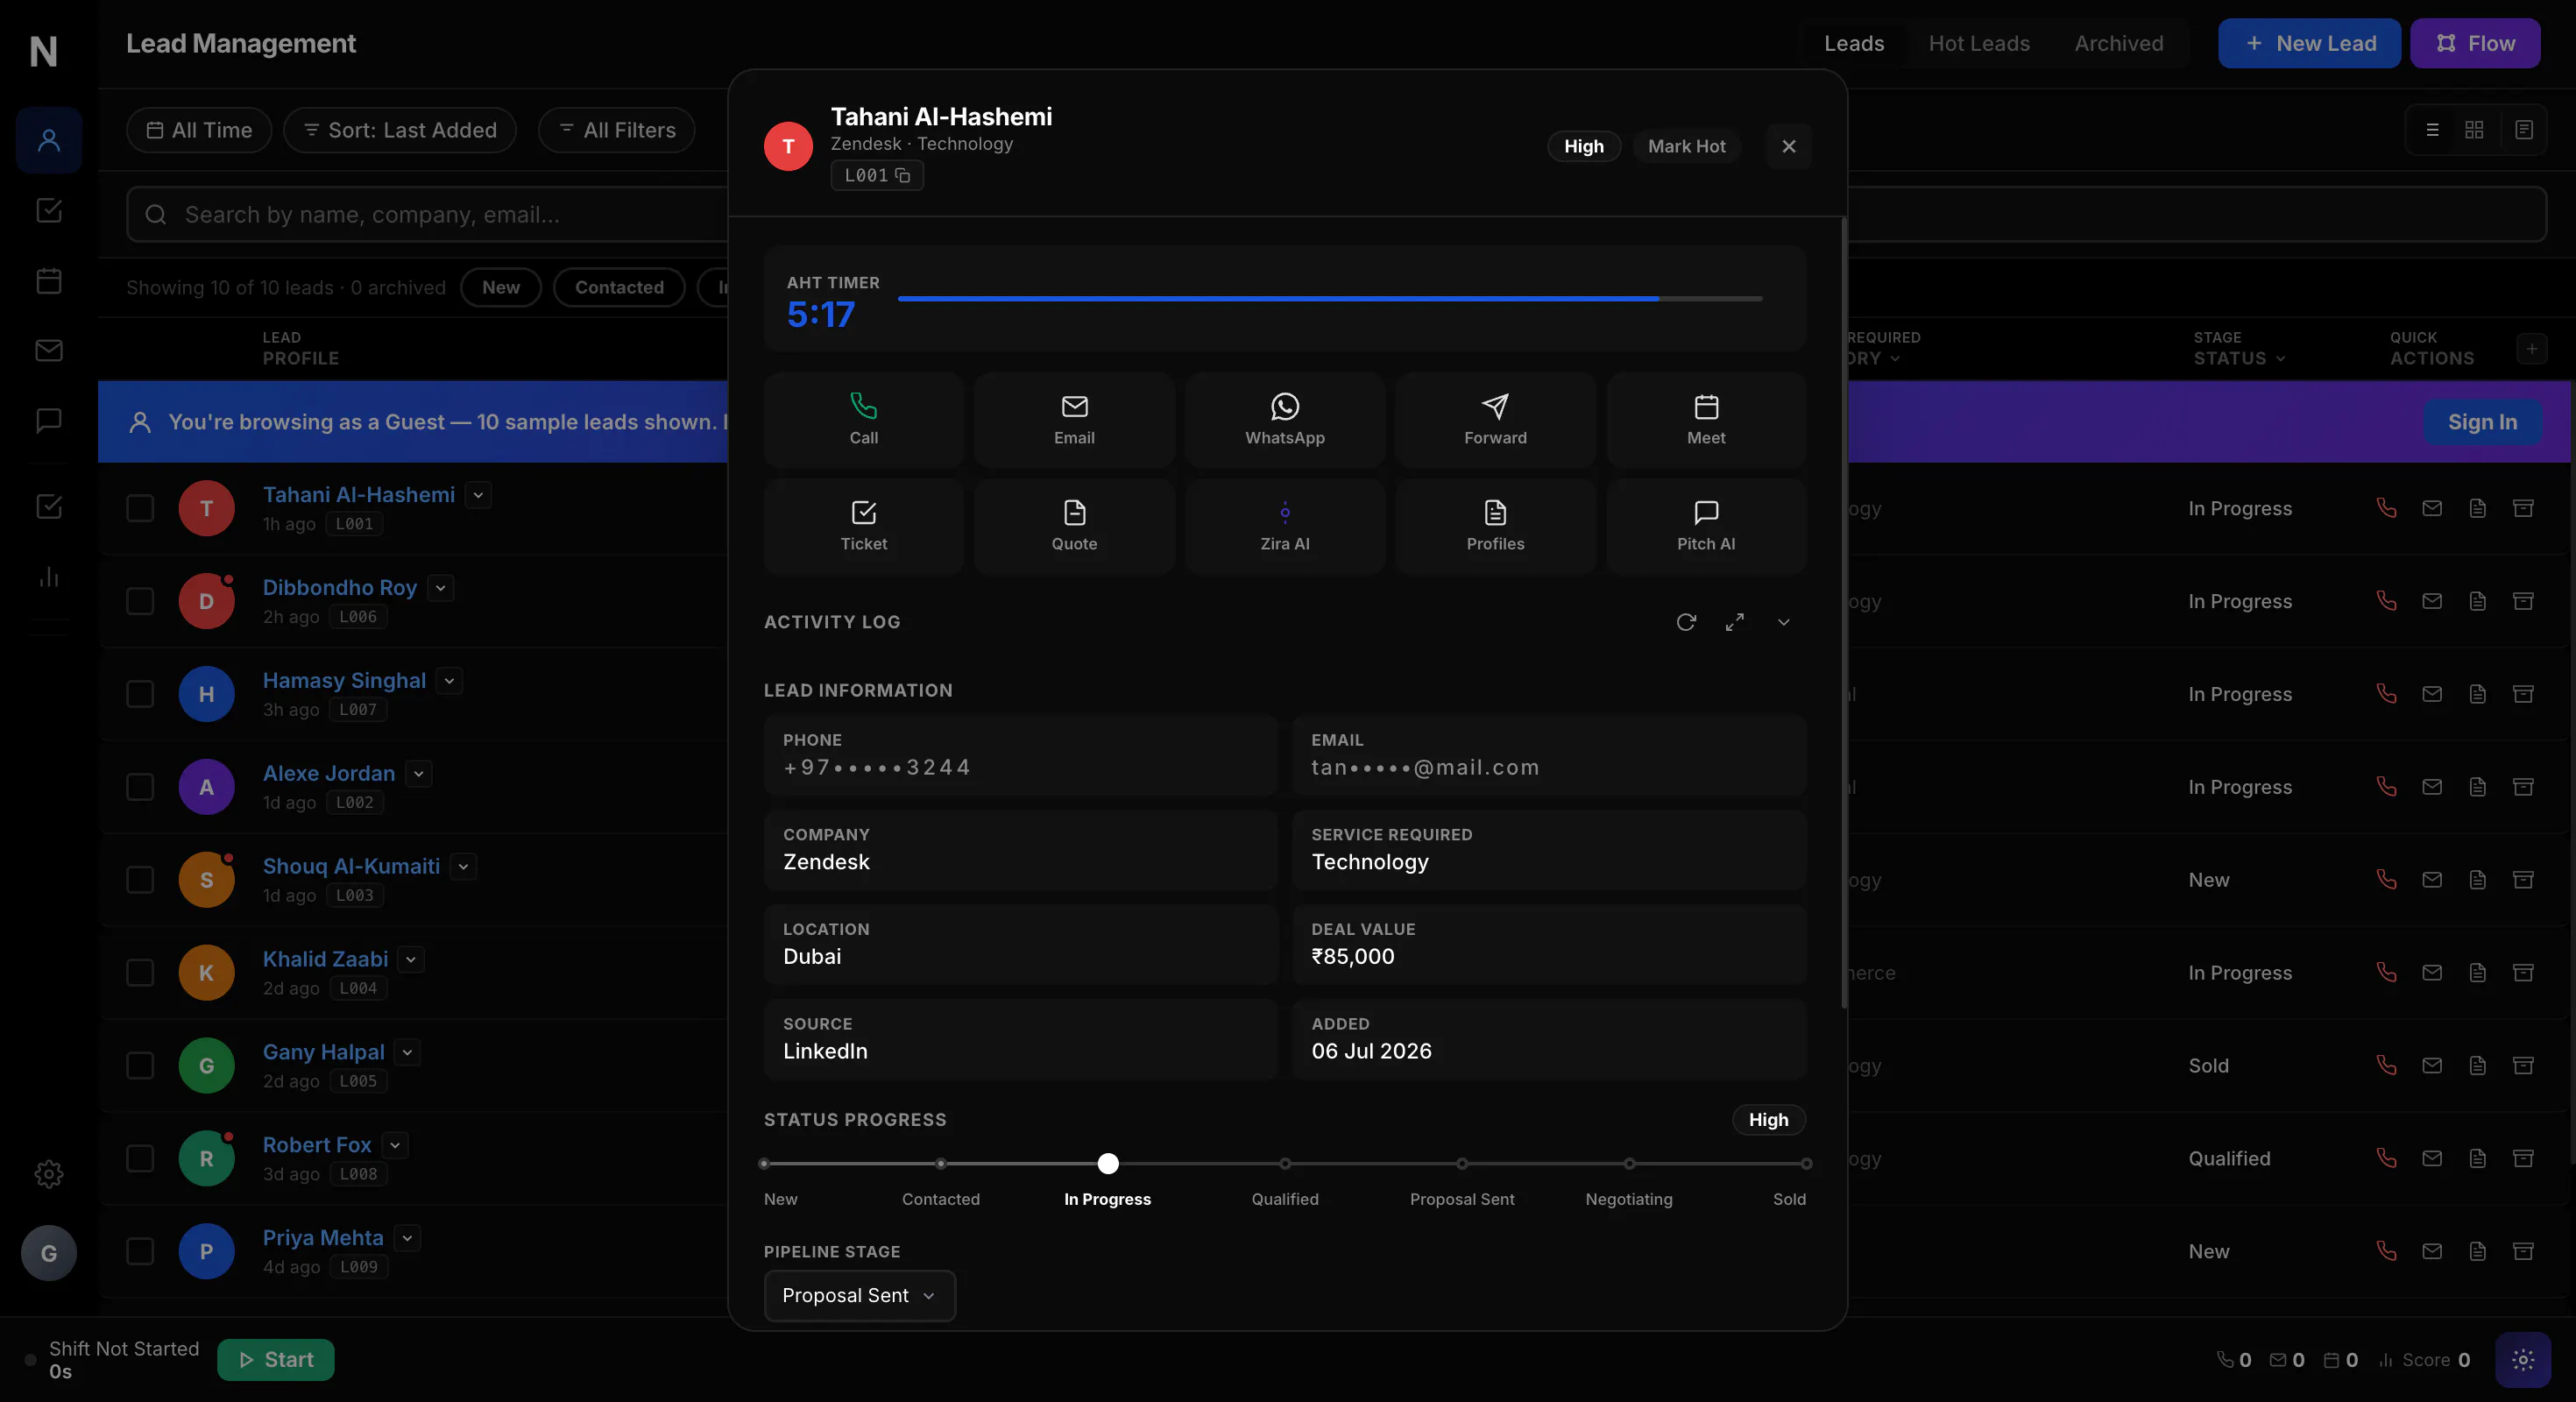Expand Alexe Jordan row chevron

coord(419,774)
